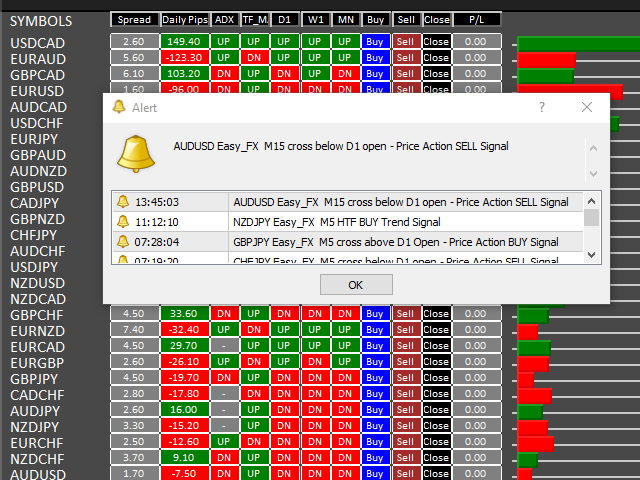Click the Sell button for EURNZD
Viewport: 640px width, 480px height.
[x=406, y=329]
